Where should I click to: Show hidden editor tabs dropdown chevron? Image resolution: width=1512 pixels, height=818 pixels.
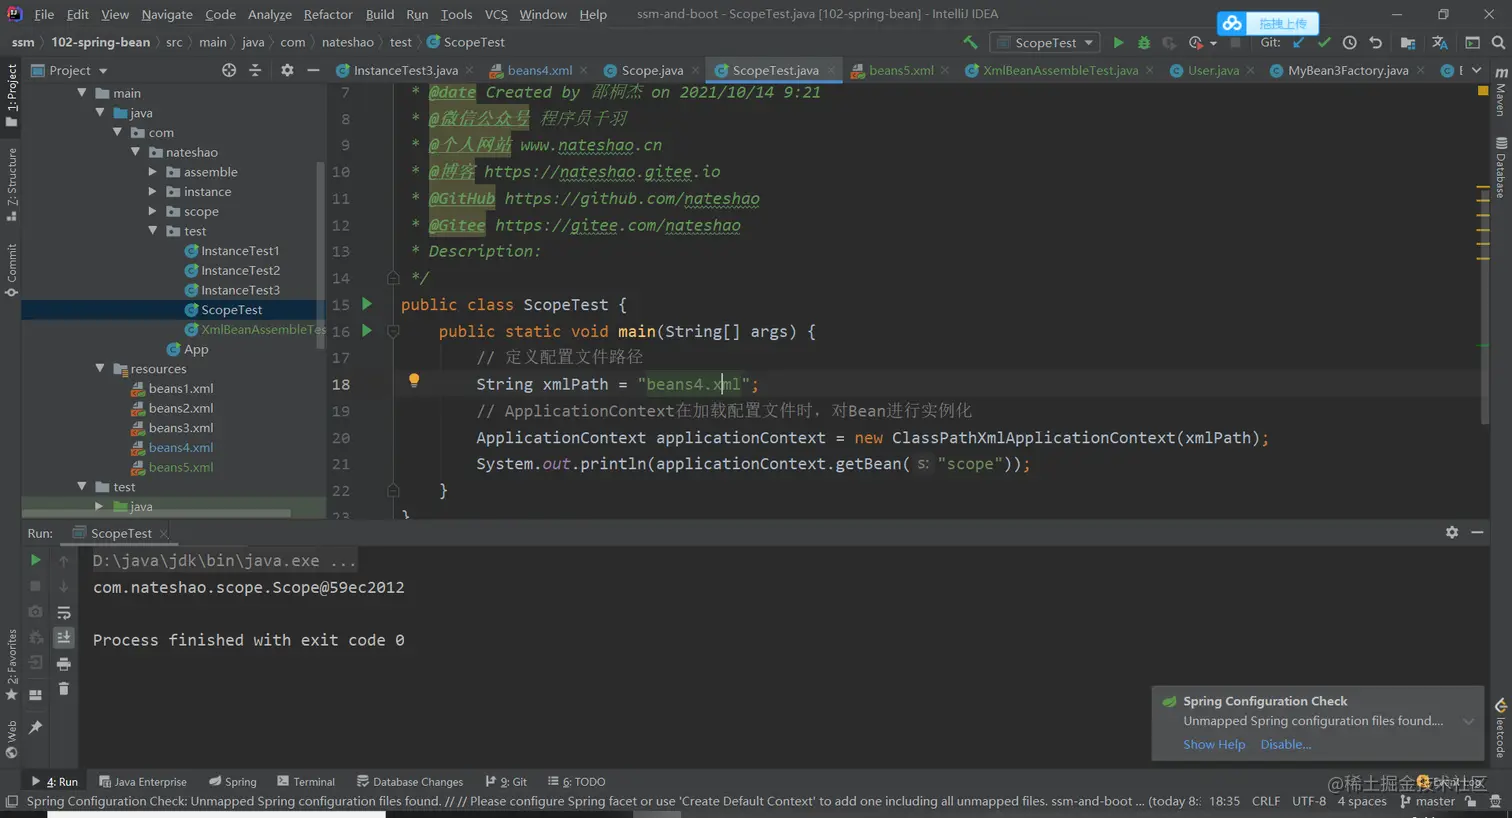pos(1476,70)
